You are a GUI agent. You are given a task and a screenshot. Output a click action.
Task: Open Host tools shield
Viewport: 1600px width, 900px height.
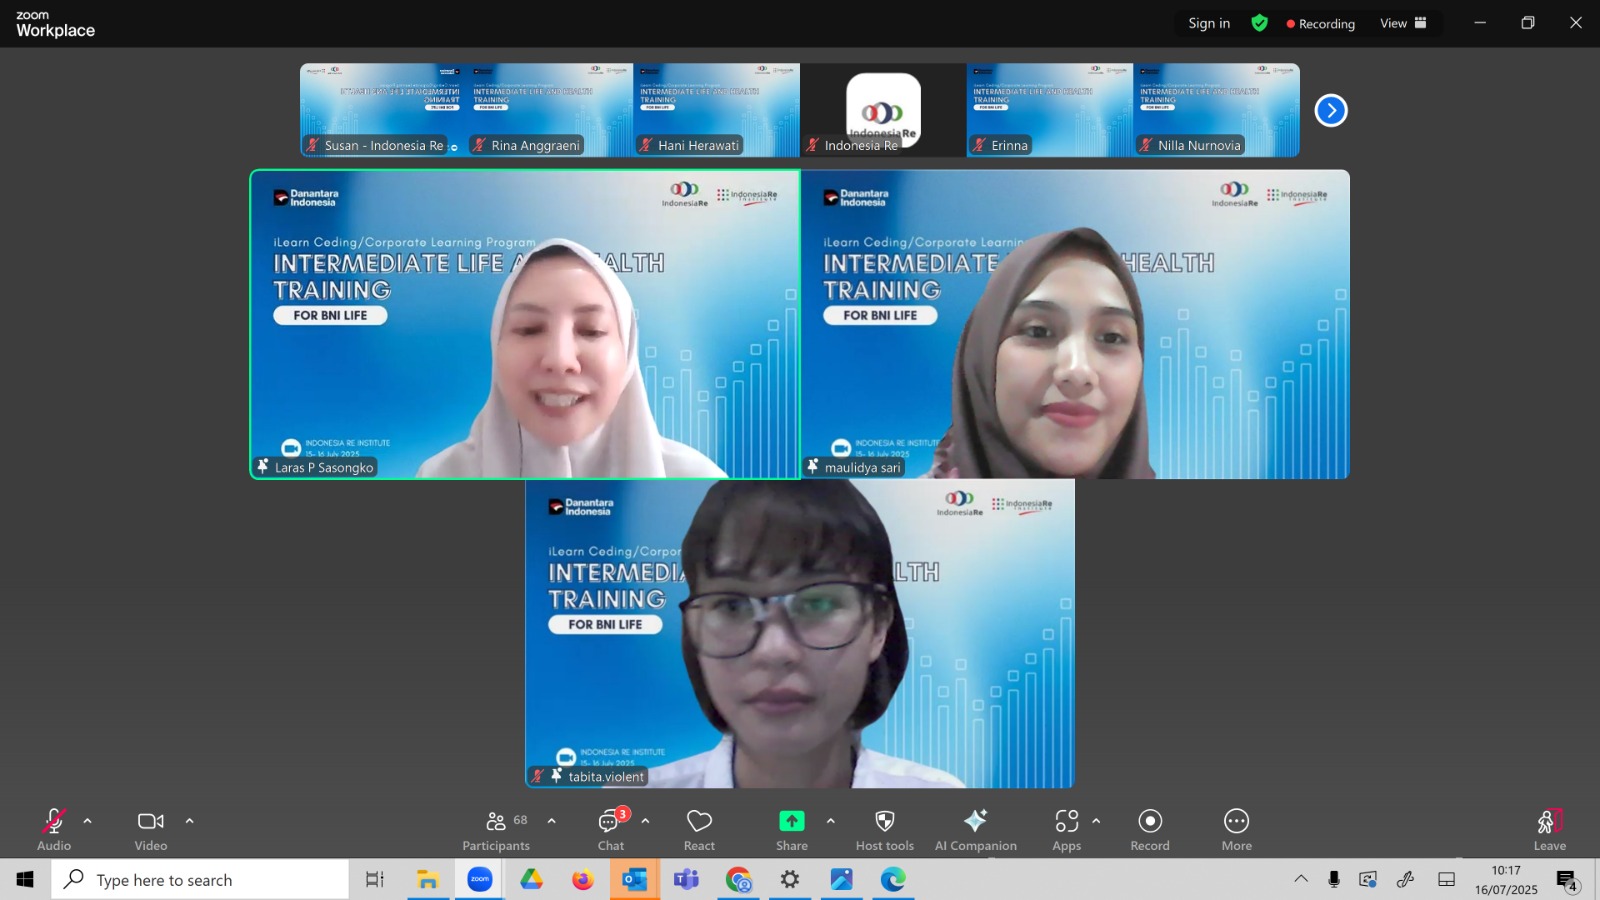885,830
